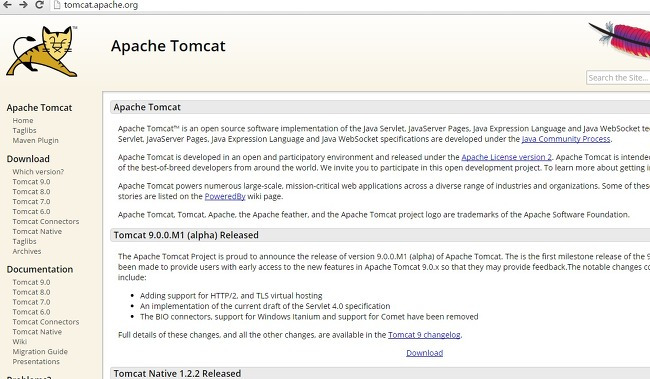Click the Apache feather logo

click(x=619, y=39)
